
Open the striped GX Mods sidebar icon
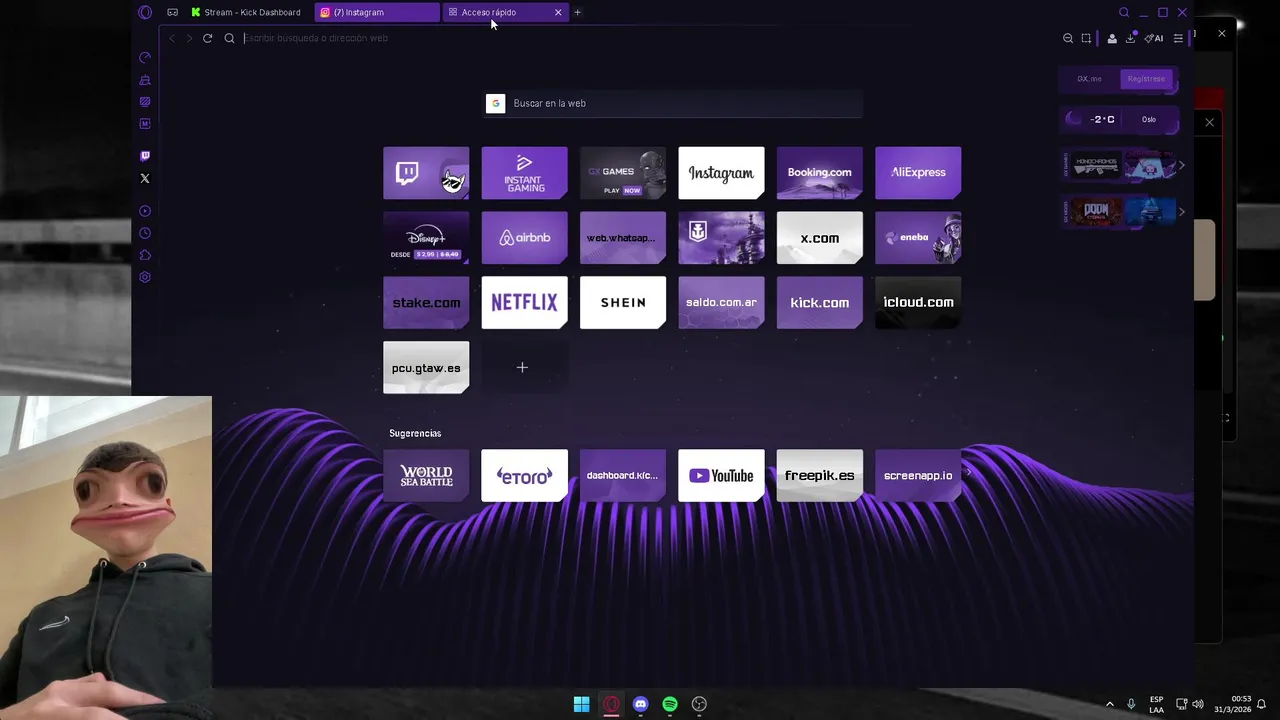tap(145, 102)
